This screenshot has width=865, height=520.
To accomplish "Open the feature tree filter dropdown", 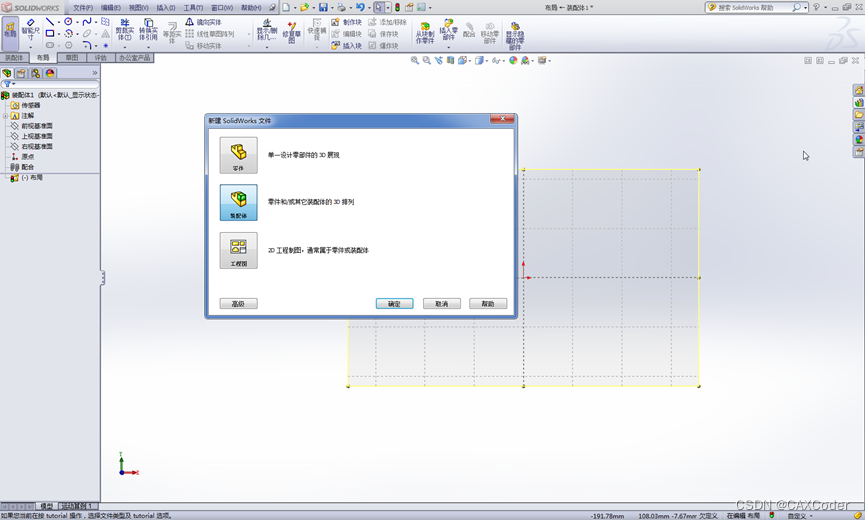I will [x=9, y=85].
